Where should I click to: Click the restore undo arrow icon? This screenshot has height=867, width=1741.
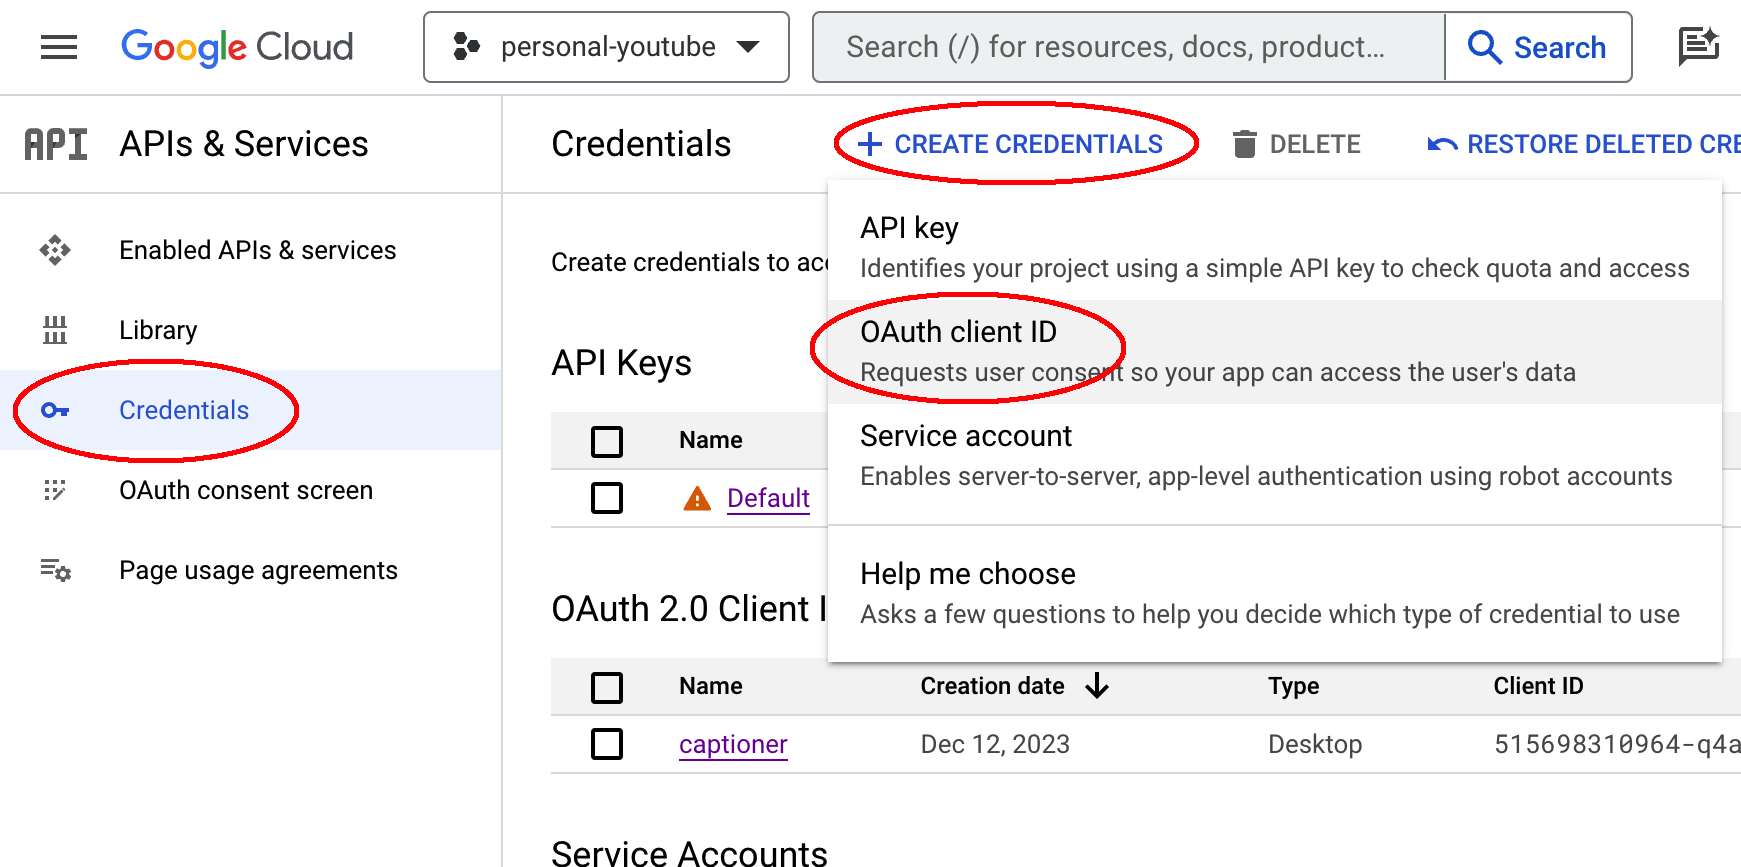coord(1442,144)
